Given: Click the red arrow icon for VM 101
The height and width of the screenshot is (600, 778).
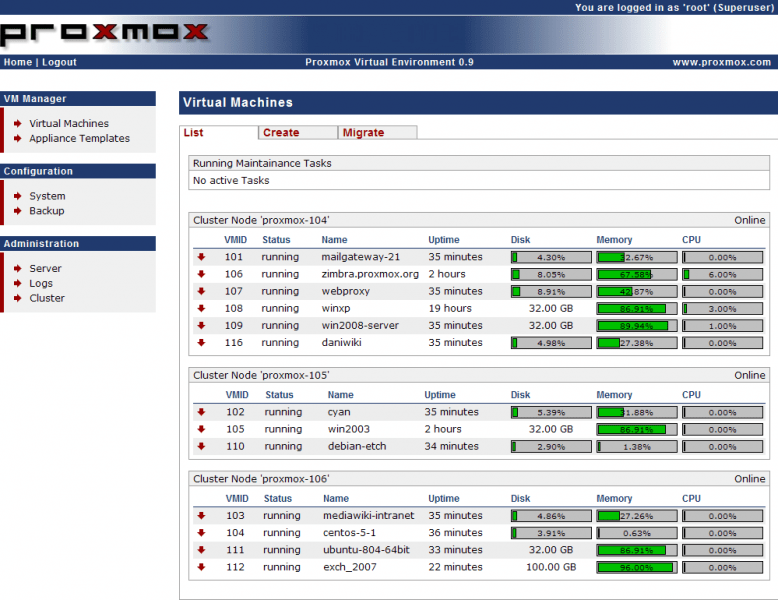Looking at the screenshot, I should pos(201,257).
